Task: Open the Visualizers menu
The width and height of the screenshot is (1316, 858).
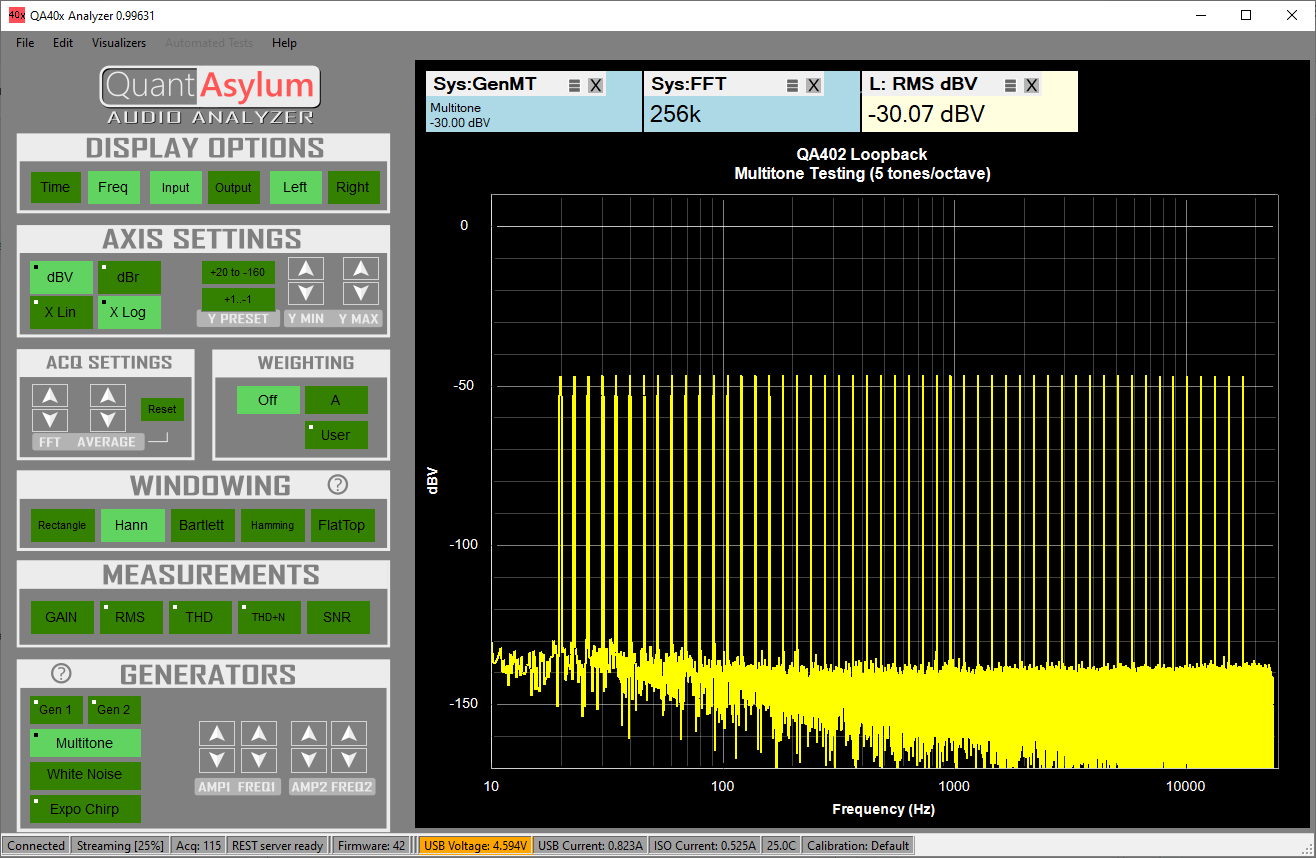Action: 119,43
